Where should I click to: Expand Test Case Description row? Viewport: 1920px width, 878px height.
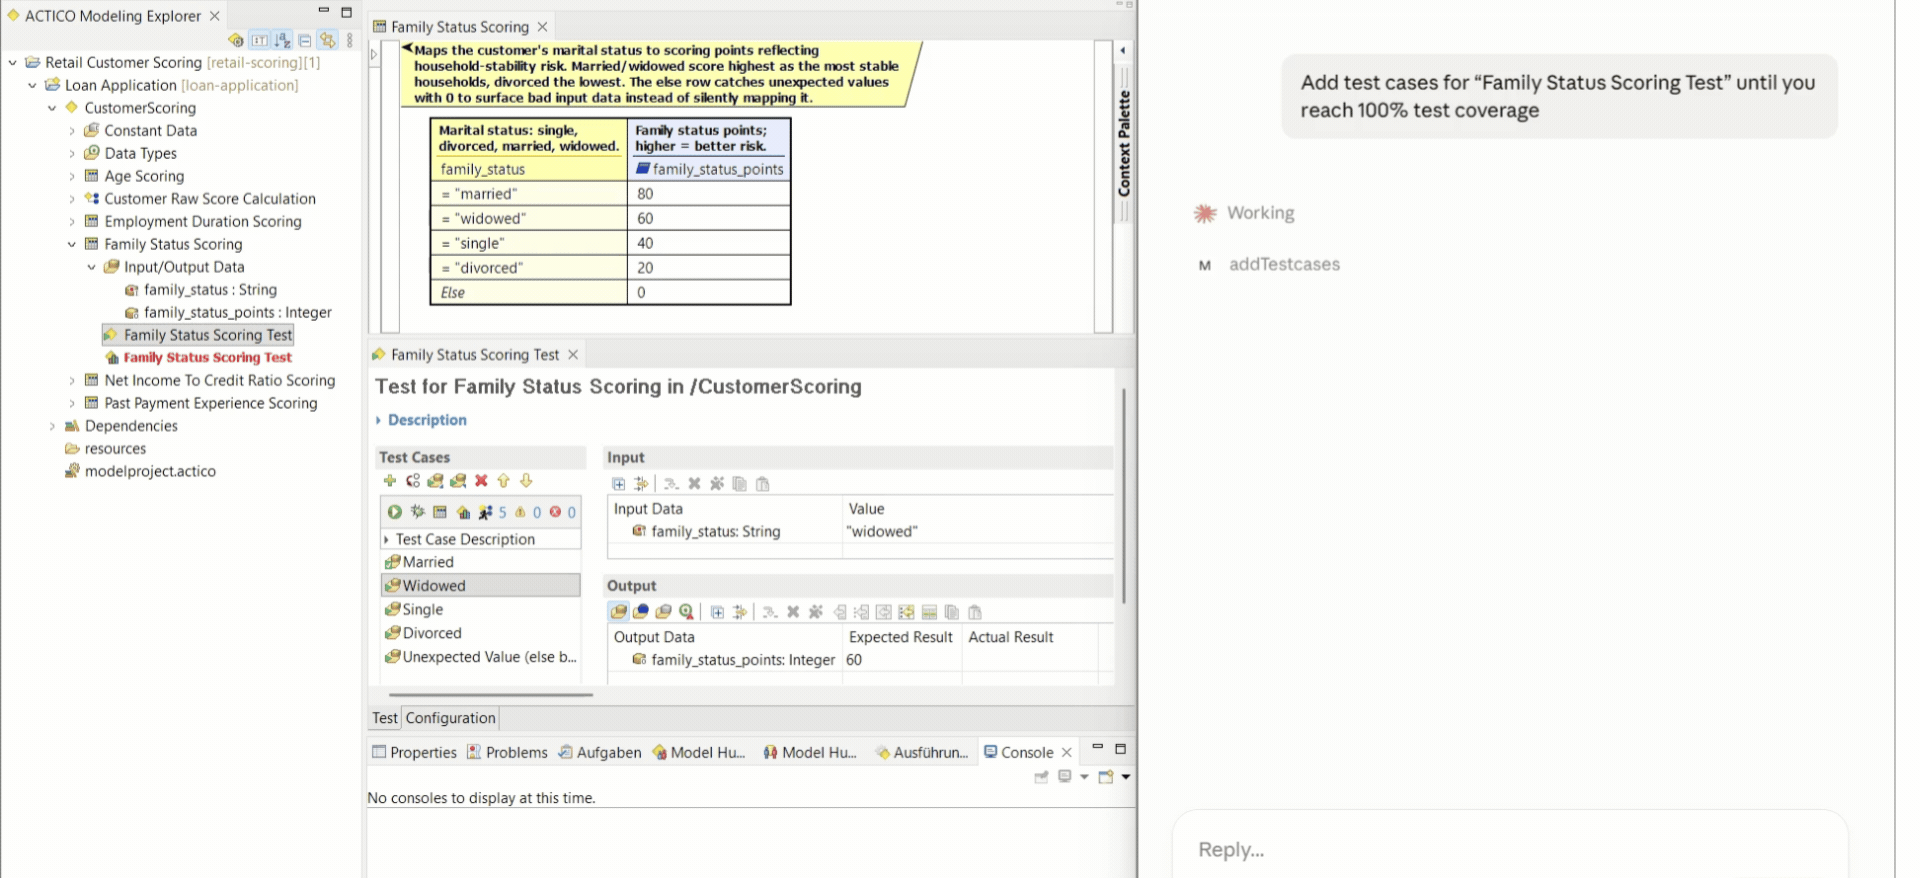click(x=387, y=539)
